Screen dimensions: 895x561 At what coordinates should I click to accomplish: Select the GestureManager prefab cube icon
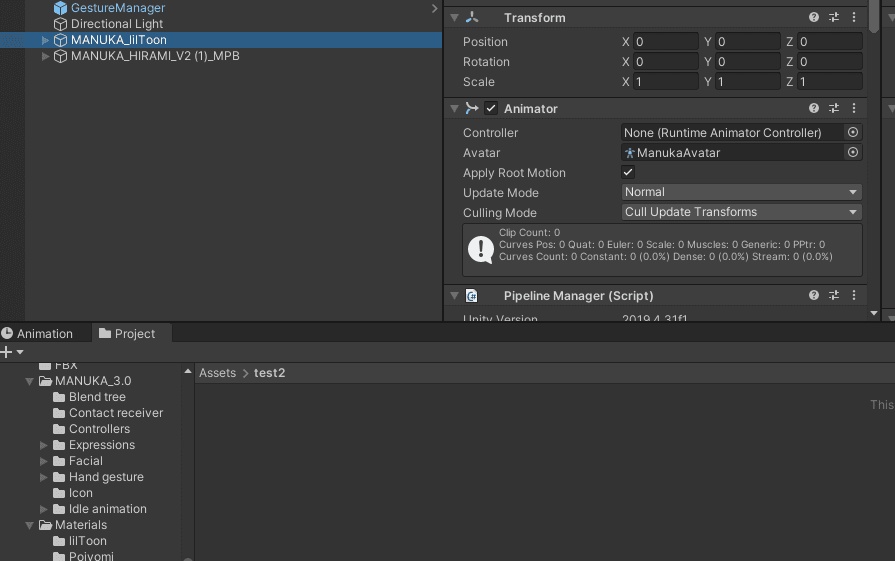[61, 8]
